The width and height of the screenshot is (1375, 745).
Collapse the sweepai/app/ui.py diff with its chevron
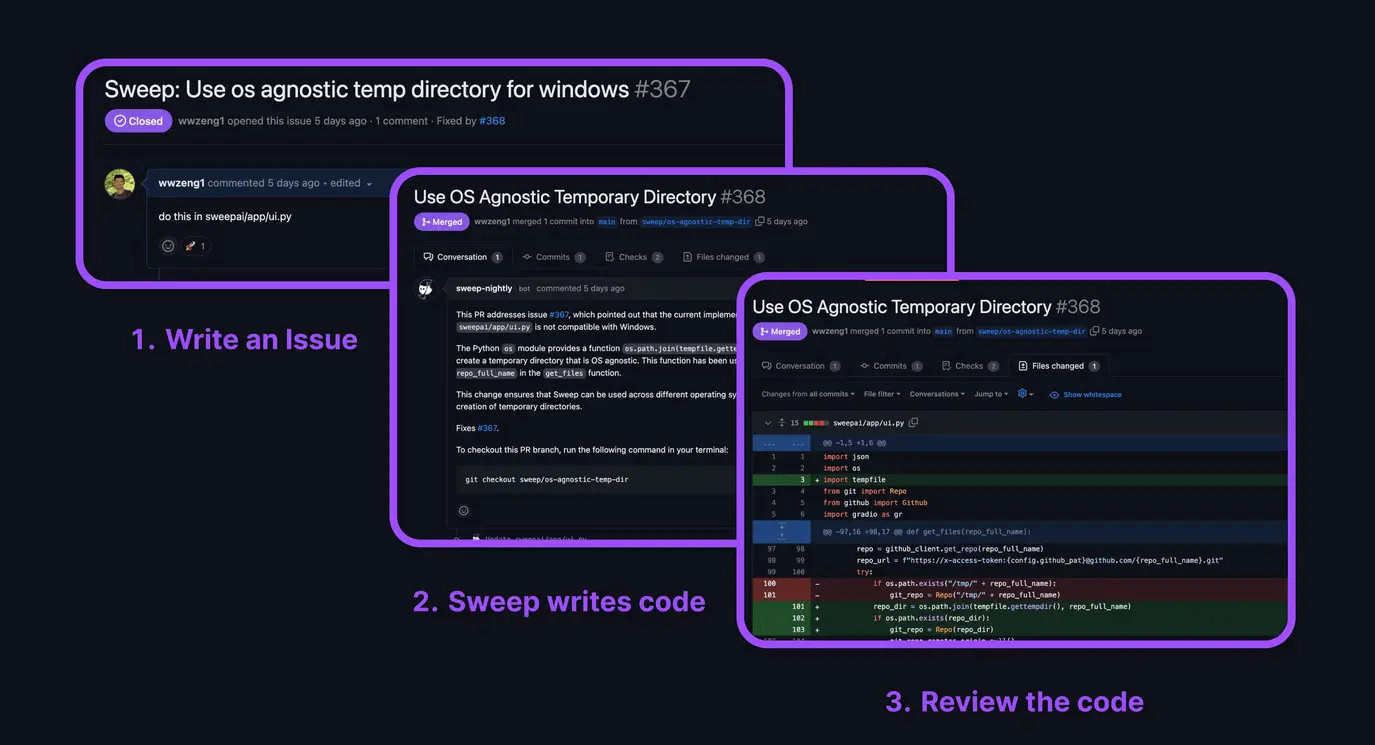(x=767, y=423)
